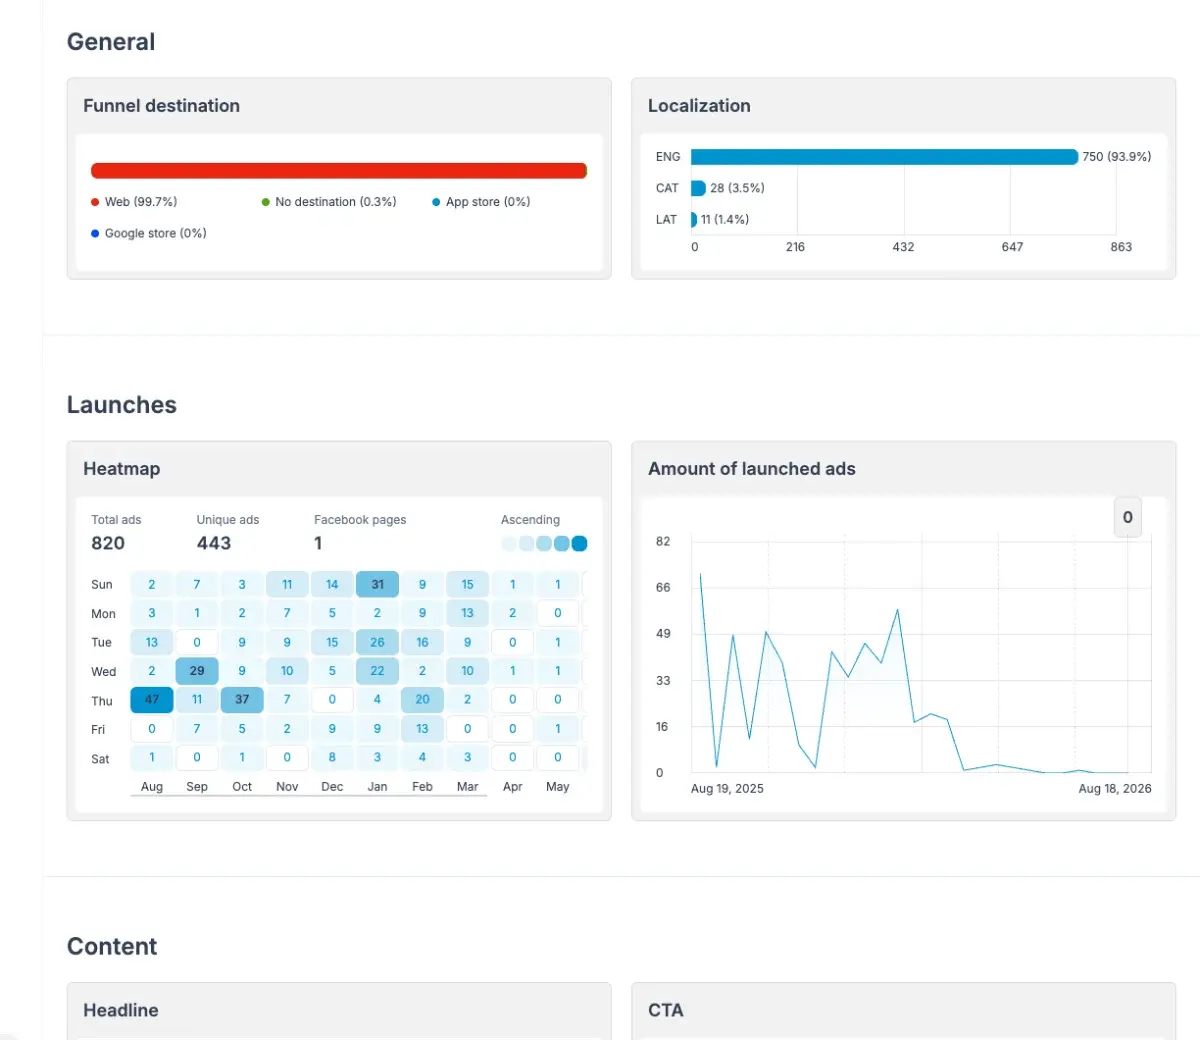Click the Amount of launched ads title
The width and height of the screenshot is (1200, 1040).
click(752, 469)
